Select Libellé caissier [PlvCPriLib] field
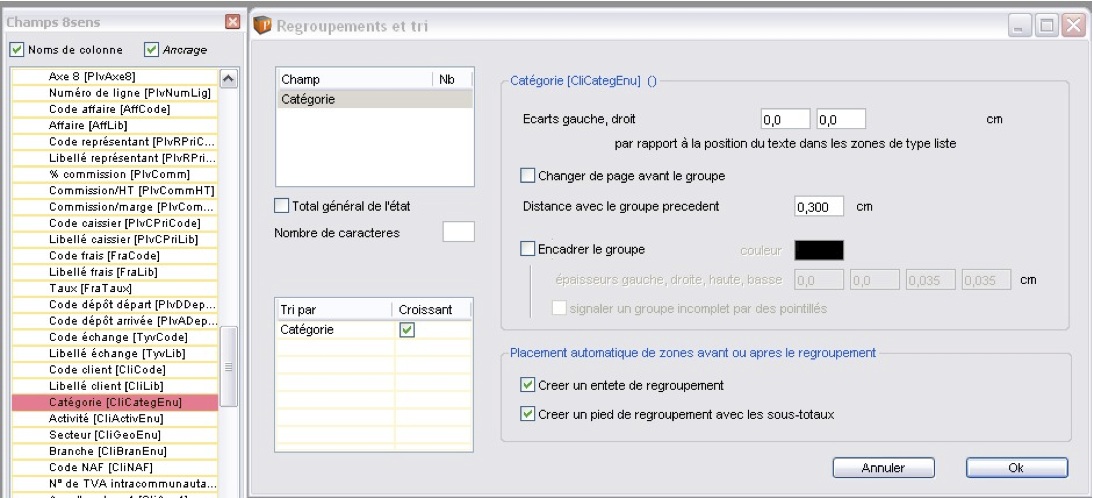1093x498 pixels. [x=115, y=239]
